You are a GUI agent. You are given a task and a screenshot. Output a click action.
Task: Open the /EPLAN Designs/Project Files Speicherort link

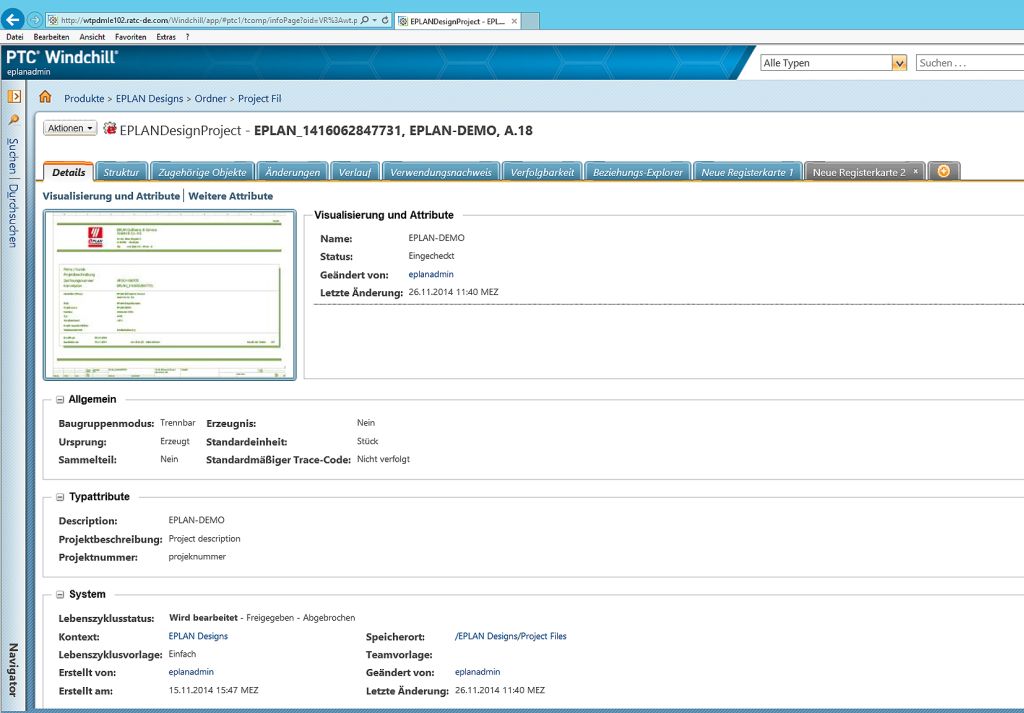(511, 636)
